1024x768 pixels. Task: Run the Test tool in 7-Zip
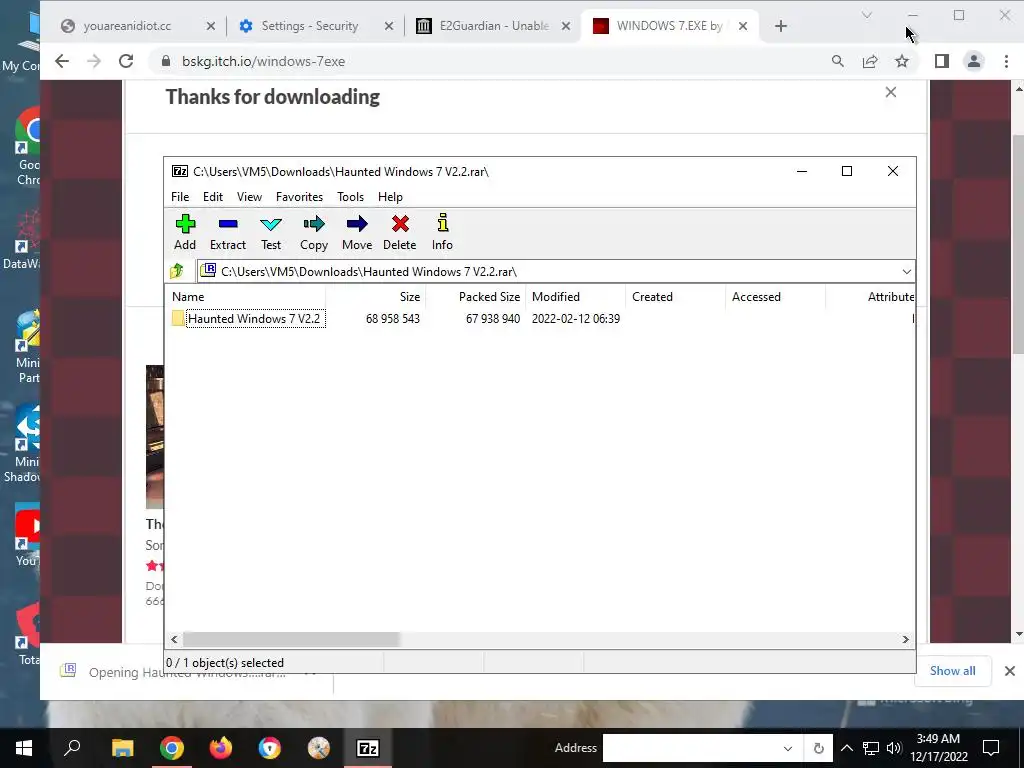(270, 232)
